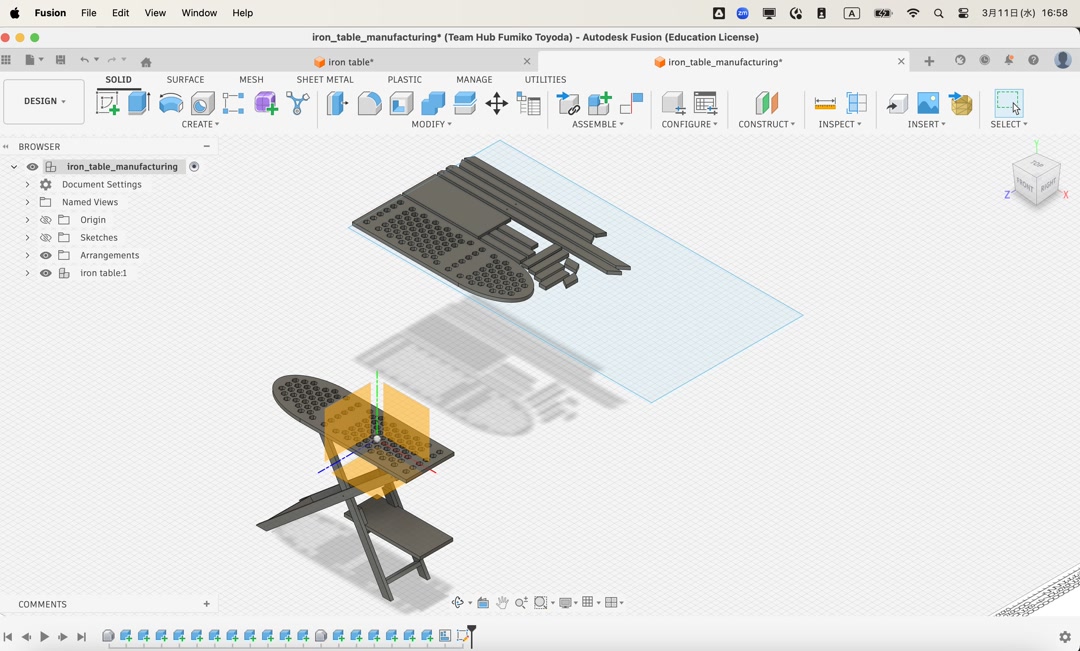Click the Home button in quick access toolbar
The image size is (1080, 651).
[x=146, y=62]
